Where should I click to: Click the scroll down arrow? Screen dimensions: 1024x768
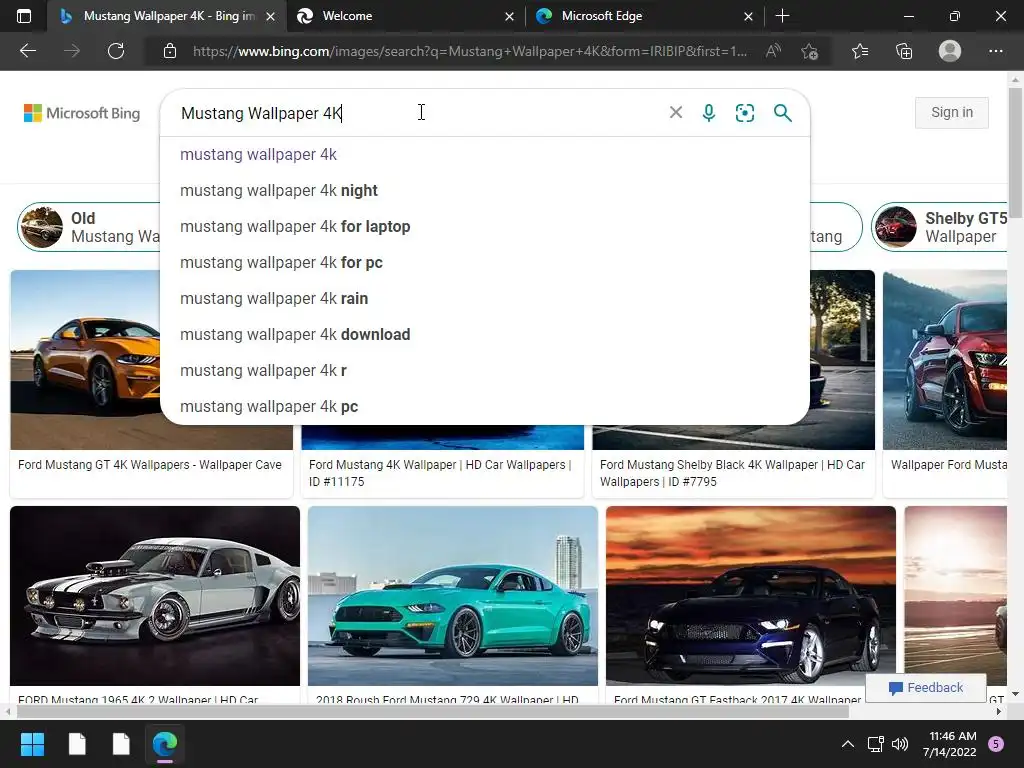[1015, 694]
